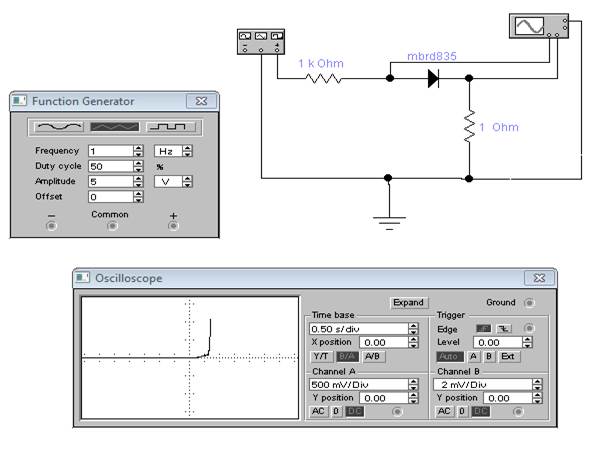The height and width of the screenshot is (458, 607).
Task: Click Channel A input terminal
Action: pyautogui.click(x=397, y=412)
